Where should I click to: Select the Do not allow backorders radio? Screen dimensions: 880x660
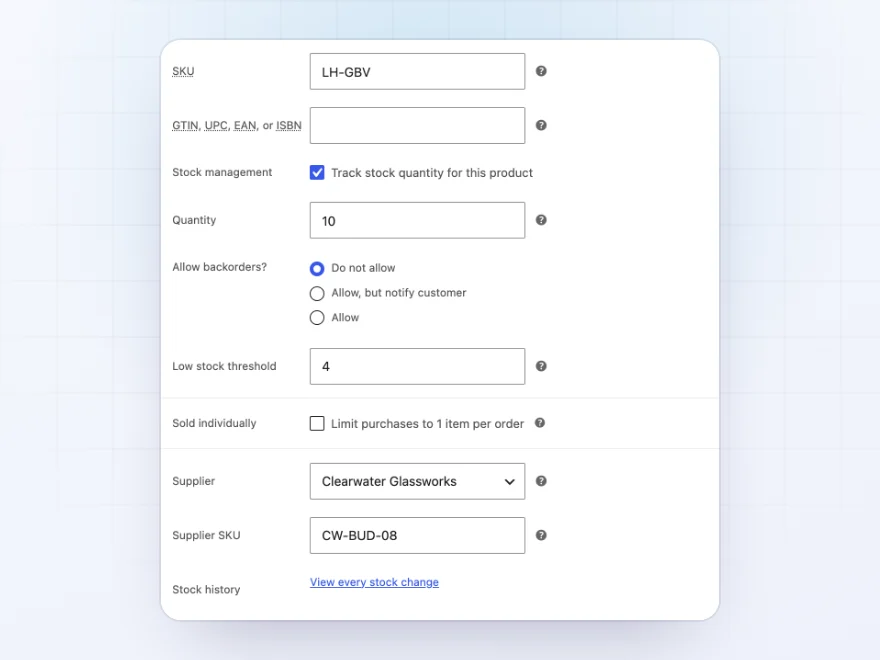(317, 268)
